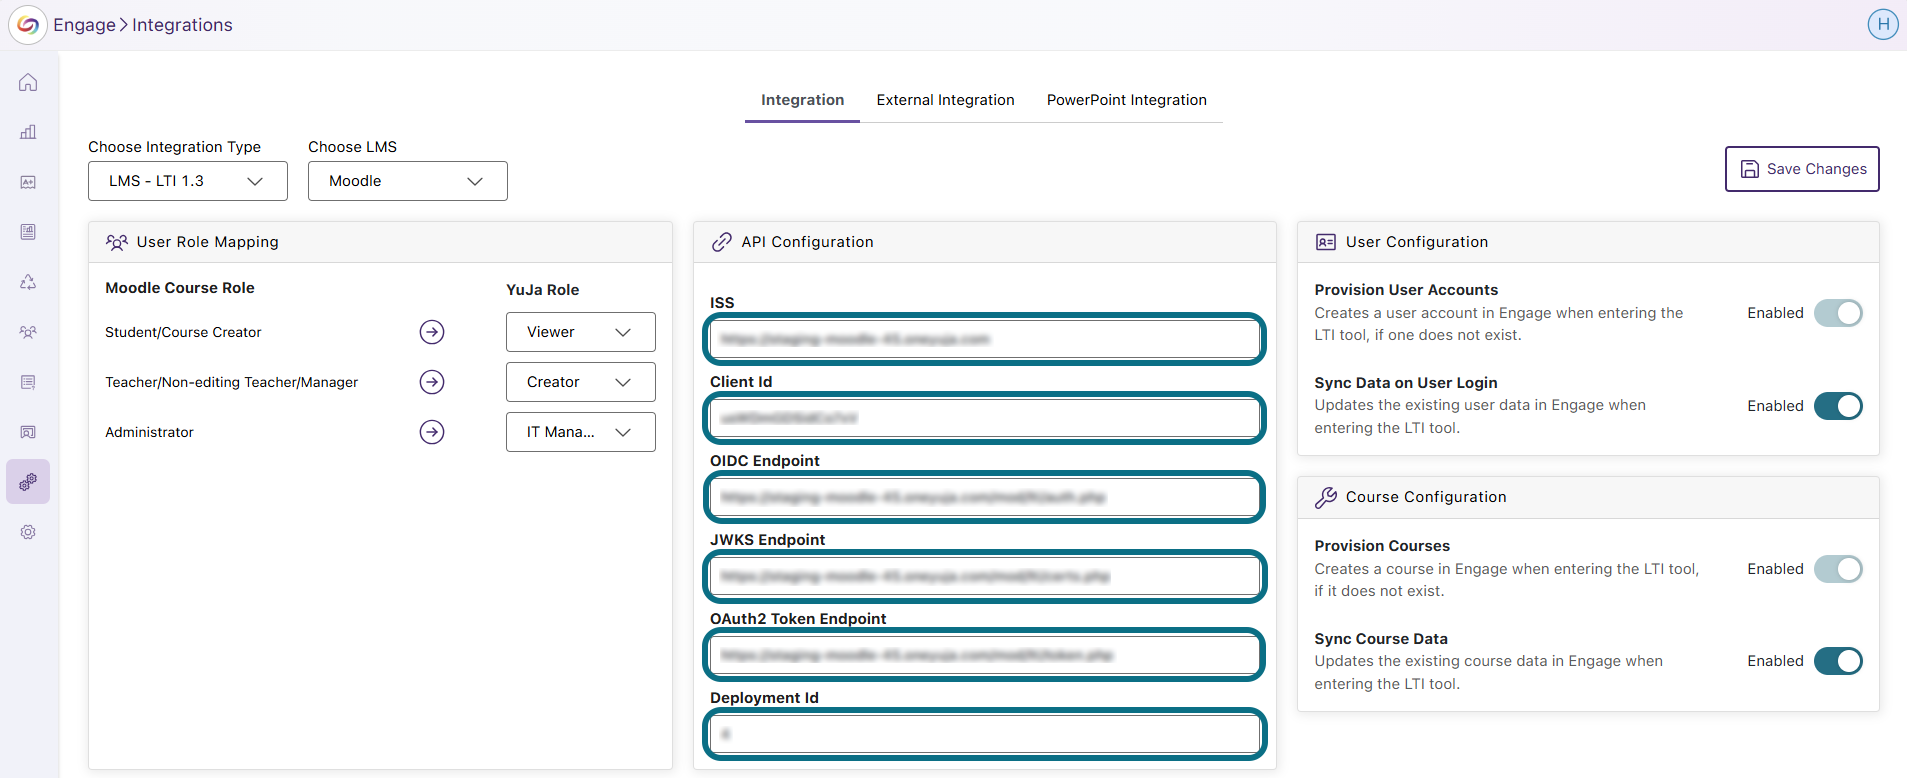
Task: Click arrow icon for Teacher/Manager mapping
Action: [x=432, y=382]
